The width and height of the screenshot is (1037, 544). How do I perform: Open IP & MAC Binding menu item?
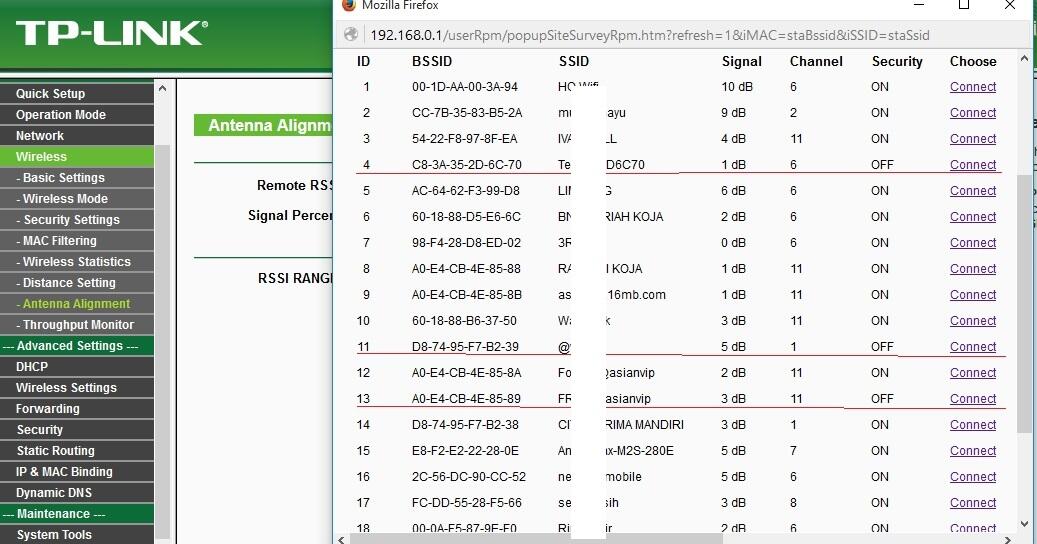click(77, 472)
